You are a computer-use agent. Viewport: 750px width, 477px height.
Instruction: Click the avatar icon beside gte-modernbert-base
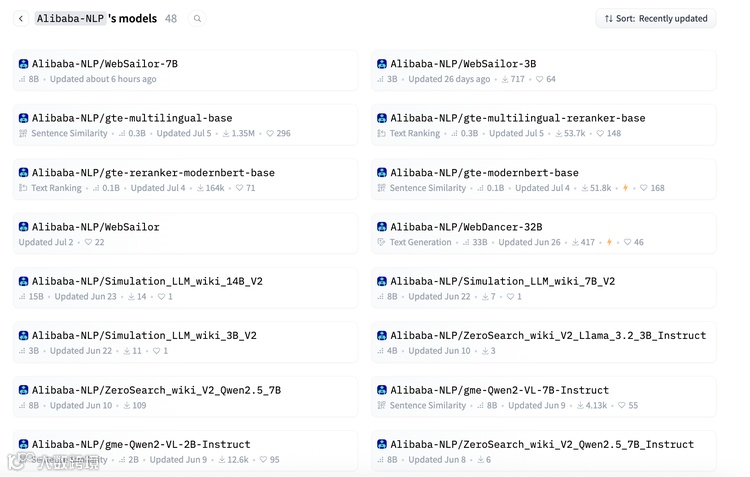[x=381, y=172]
